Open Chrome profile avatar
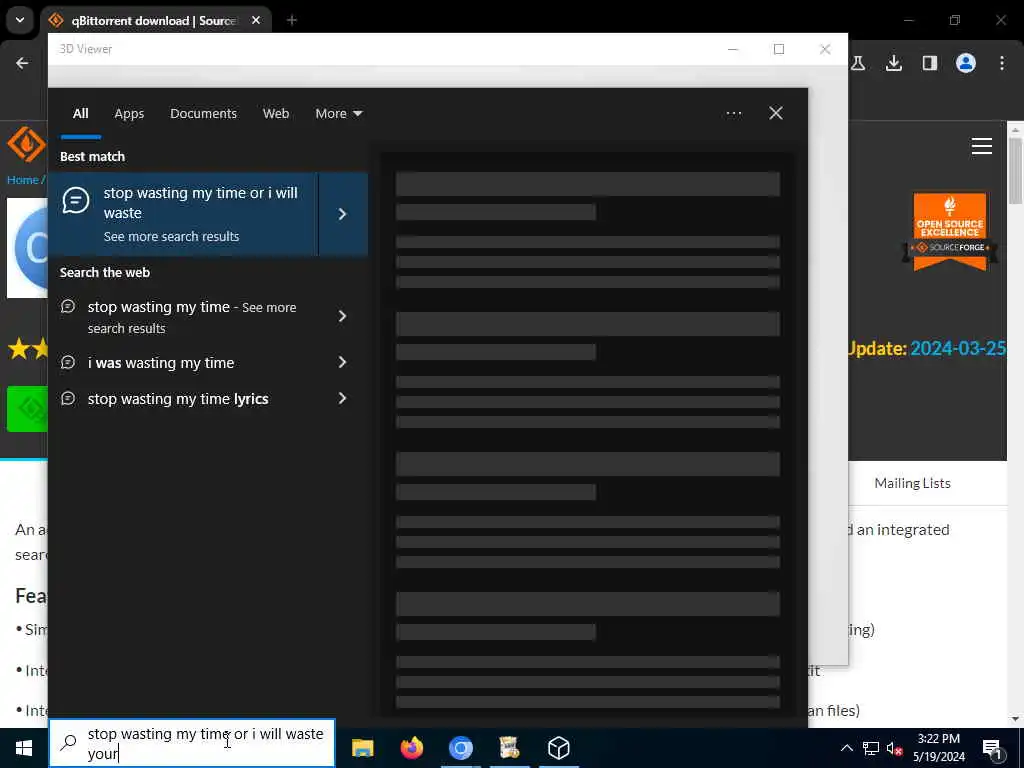 click(x=966, y=63)
